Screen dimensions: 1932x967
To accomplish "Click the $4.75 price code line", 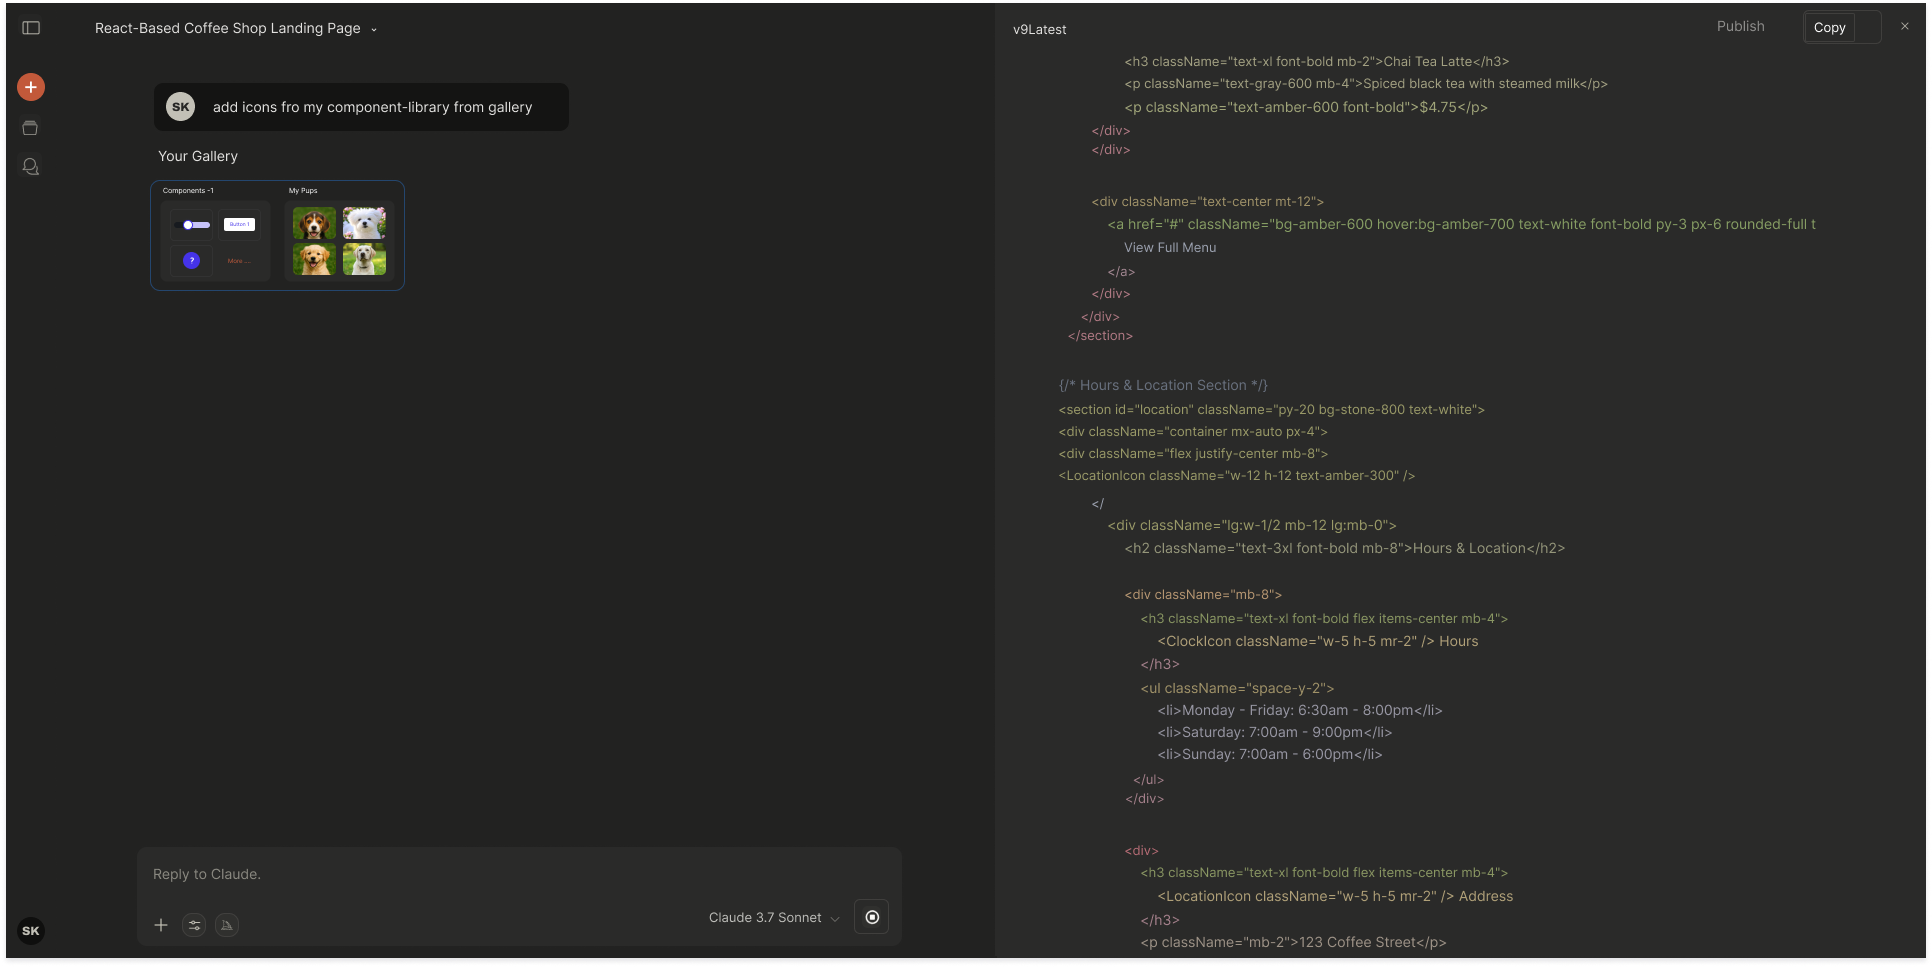I will 1306,107.
